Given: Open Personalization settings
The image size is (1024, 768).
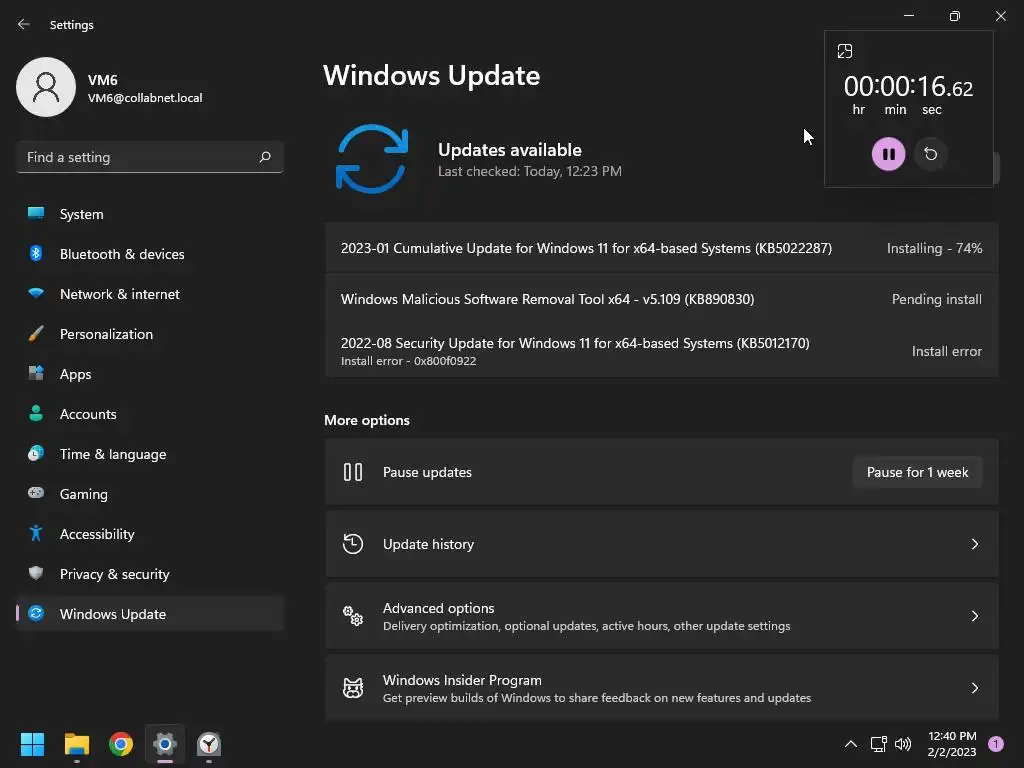Looking at the screenshot, I should click(150, 334).
